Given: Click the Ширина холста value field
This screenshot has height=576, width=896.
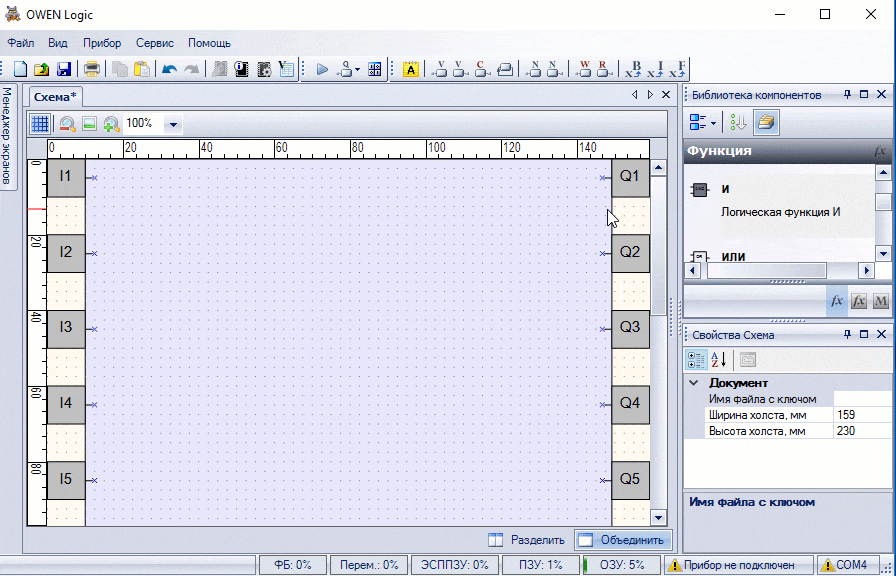Looking at the screenshot, I should pyautogui.click(x=860, y=415).
